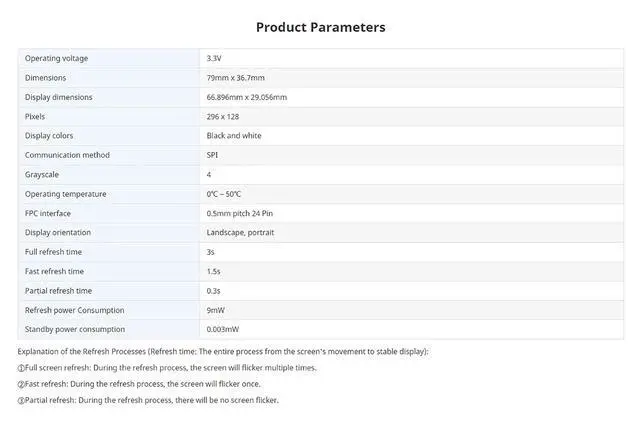Click the Partial refresh time label
This screenshot has width=640, height=422.
point(58,291)
